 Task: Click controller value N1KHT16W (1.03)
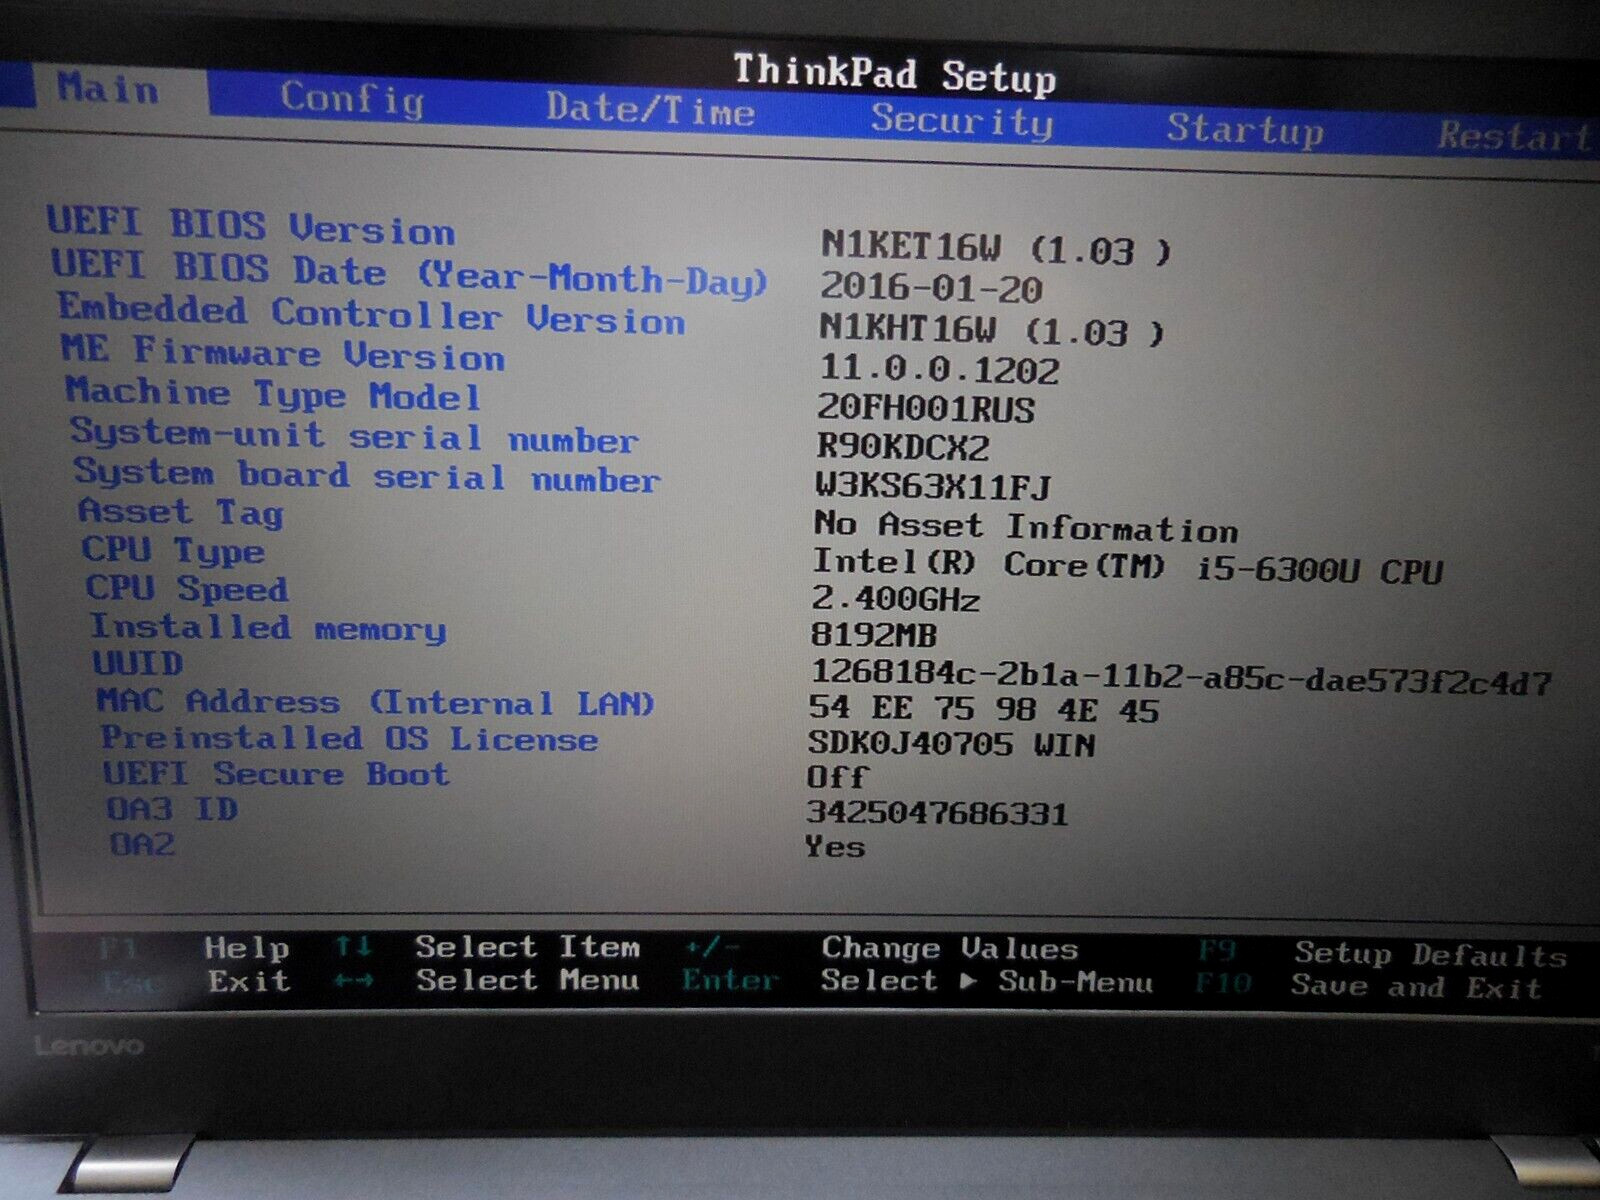click(991, 329)
